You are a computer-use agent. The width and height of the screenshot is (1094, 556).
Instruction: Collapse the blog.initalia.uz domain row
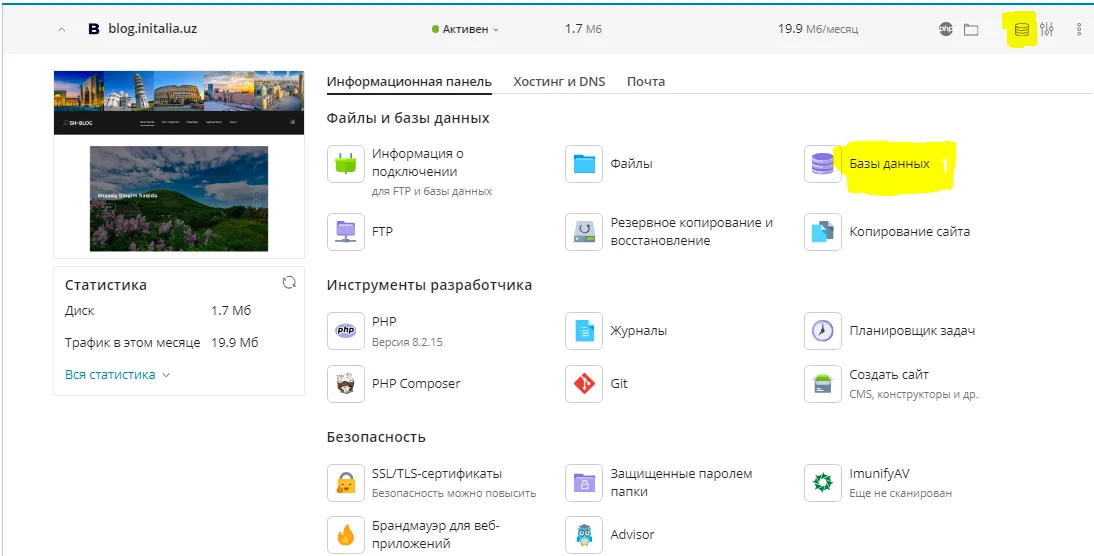click(62, 30)
